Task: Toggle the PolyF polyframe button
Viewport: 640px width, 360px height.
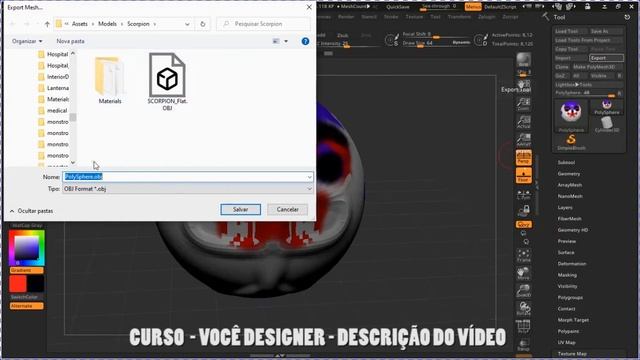Action: point(523,327)
